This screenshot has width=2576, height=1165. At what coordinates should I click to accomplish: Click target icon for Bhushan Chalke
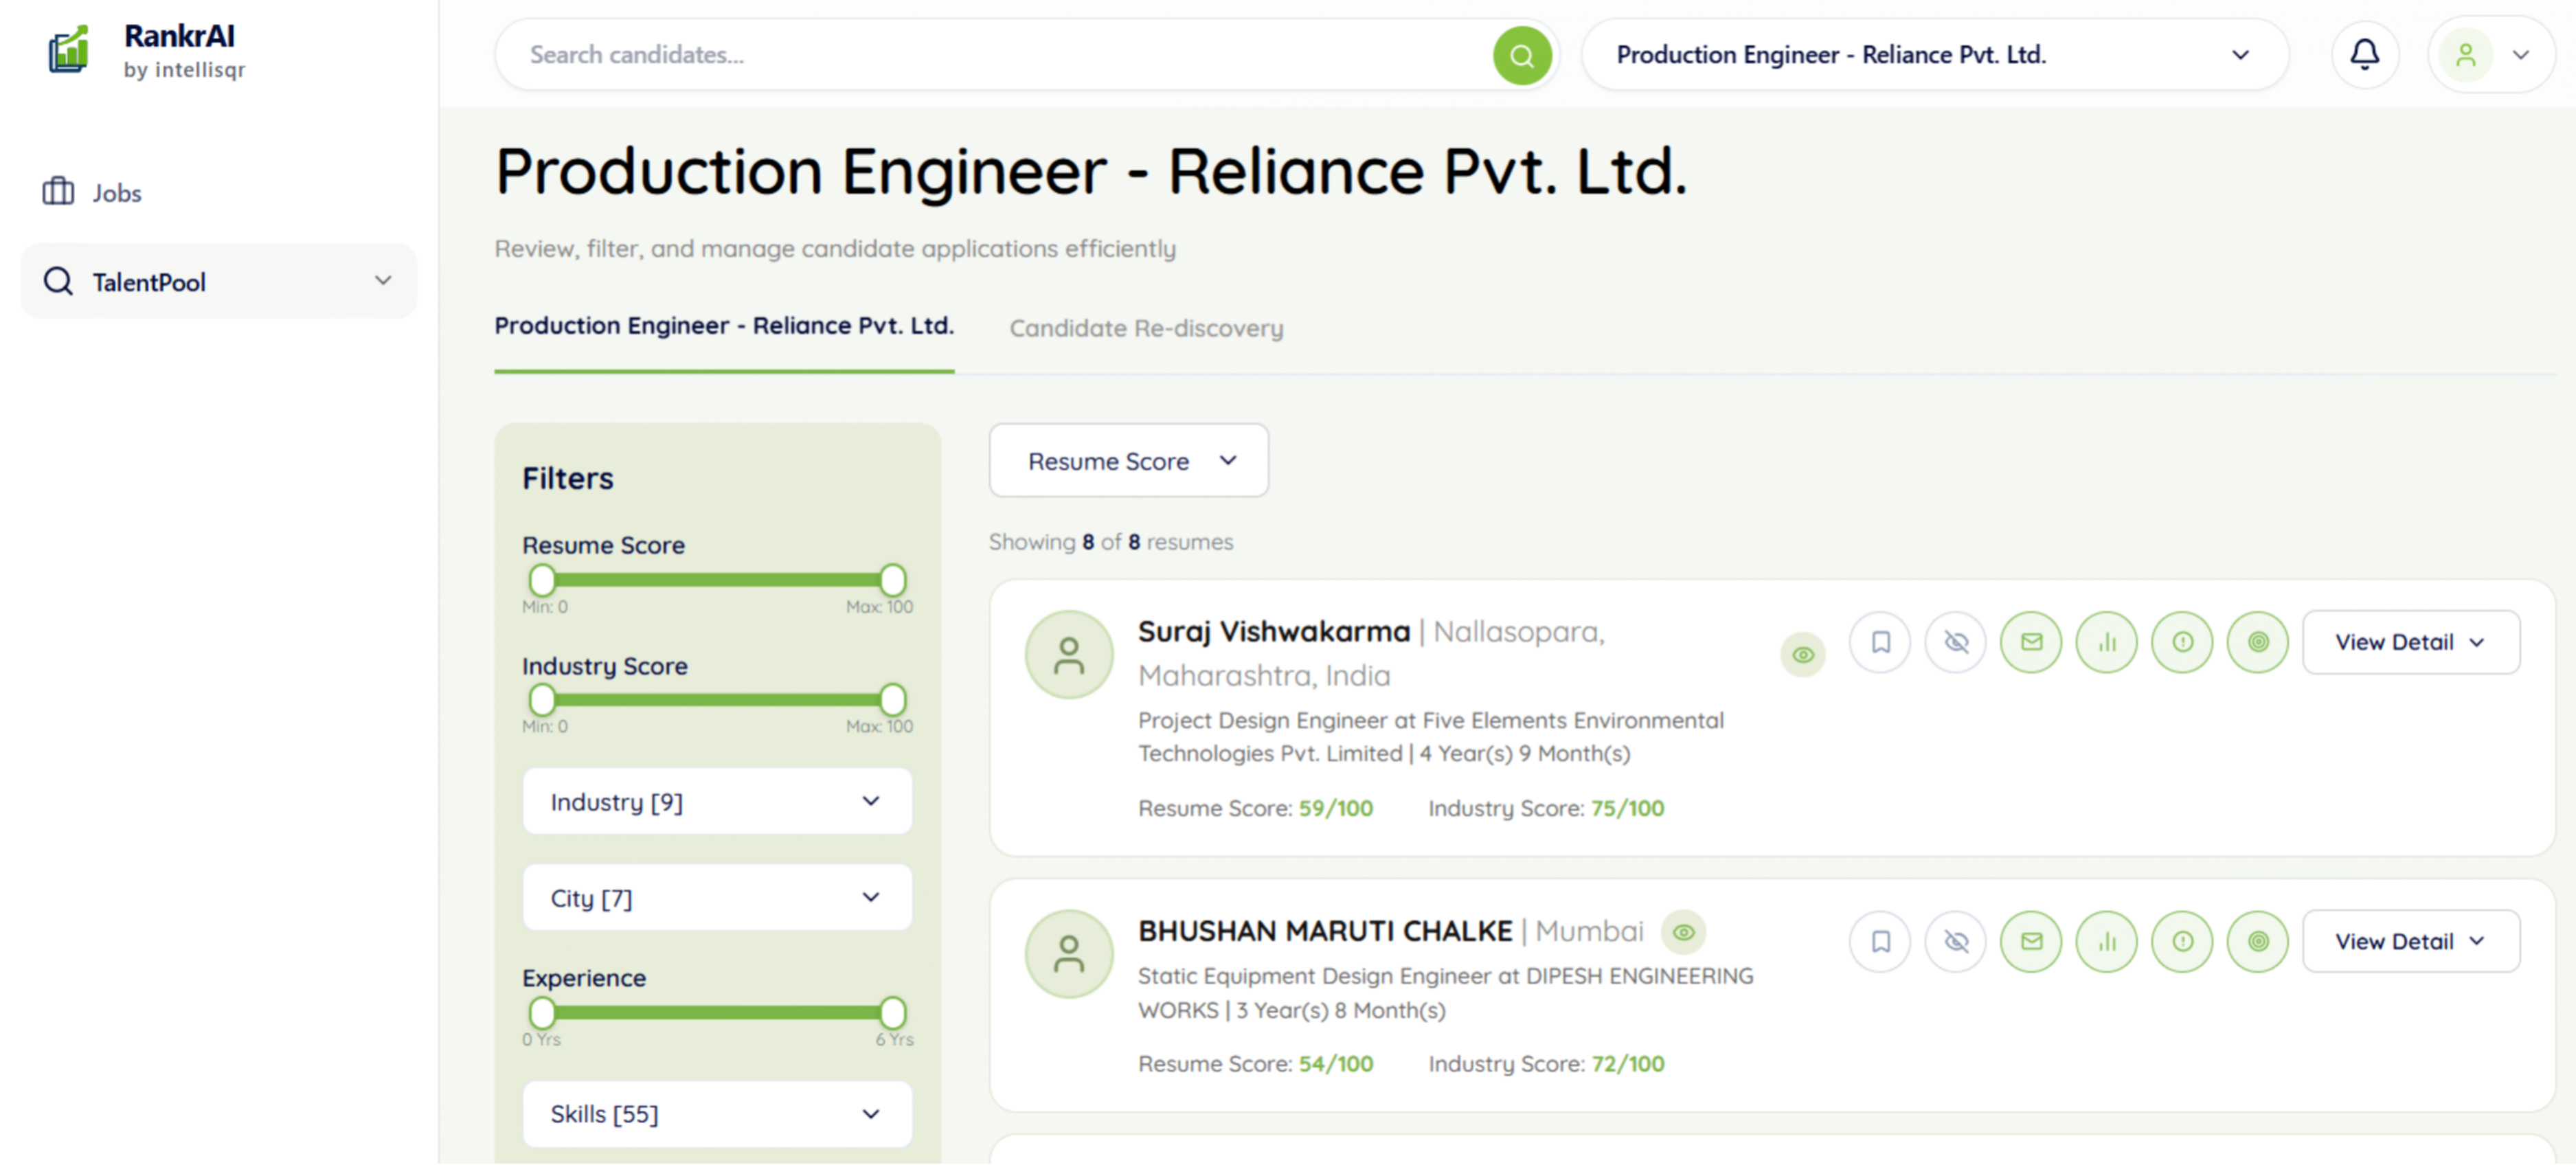pyautogui.click(x=2258, y=941)
